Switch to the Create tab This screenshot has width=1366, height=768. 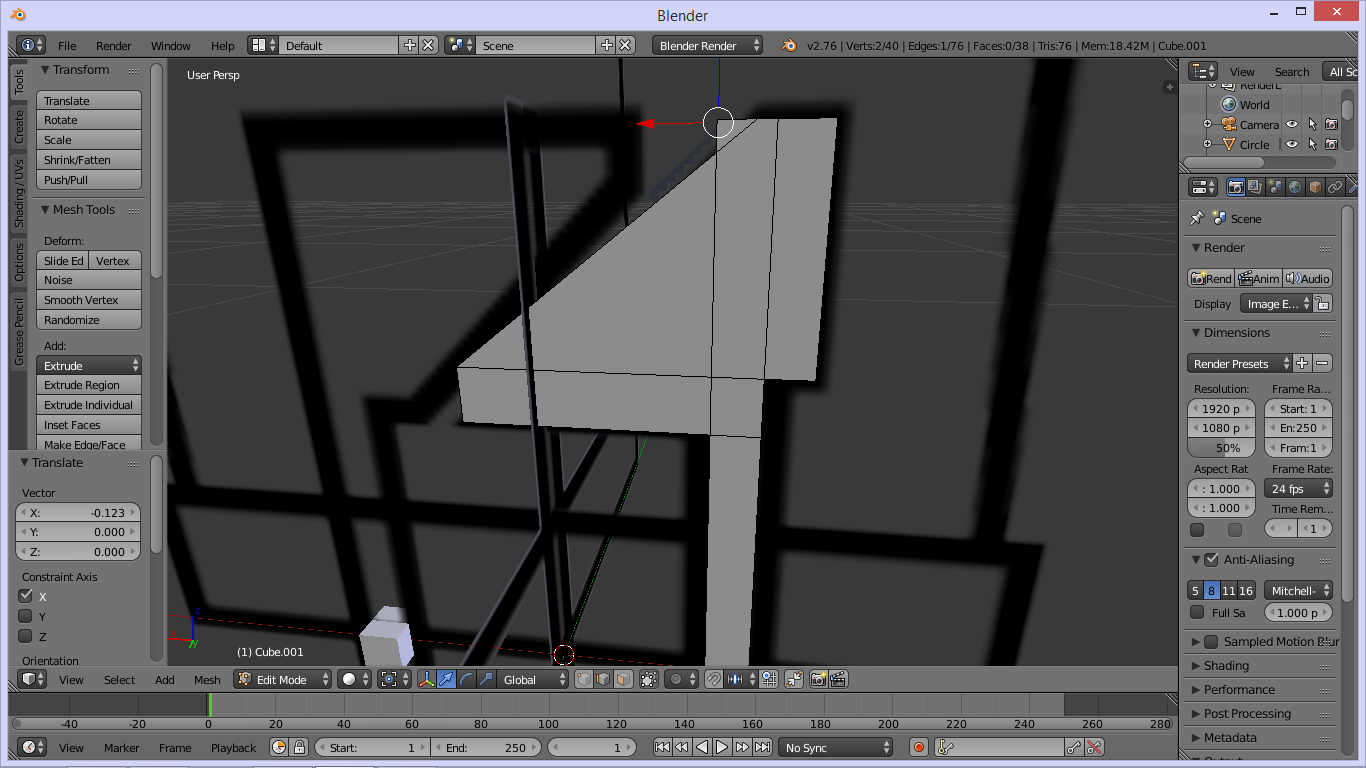pyautogui.click(x=19, y=126)
